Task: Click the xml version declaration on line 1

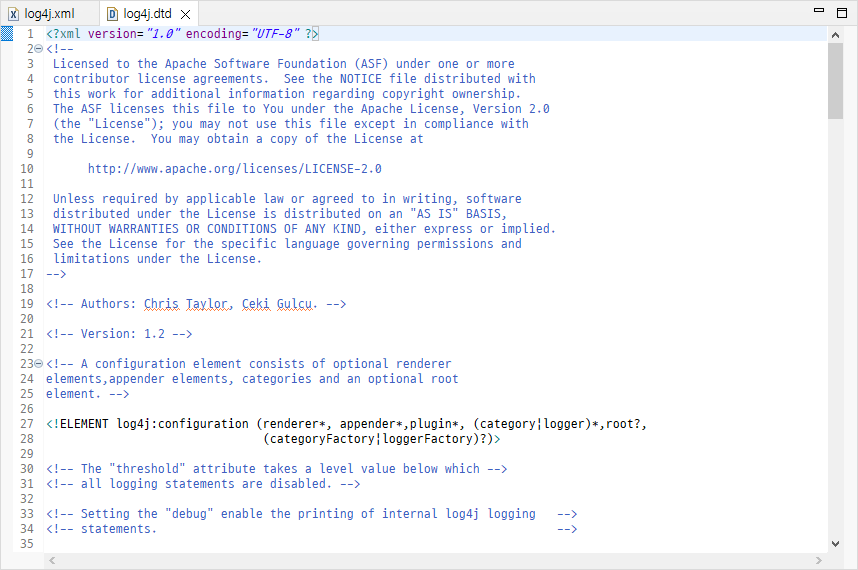Action: pos(182,34)
